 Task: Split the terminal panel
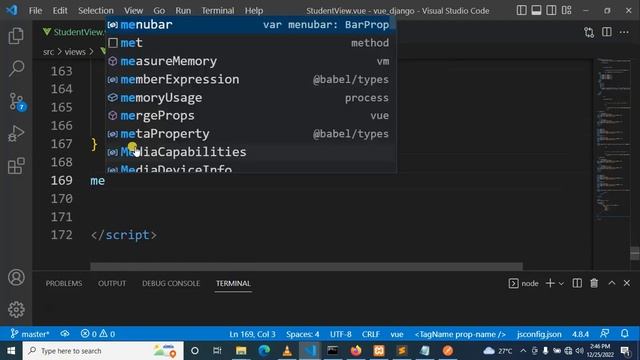pos(577,283)
